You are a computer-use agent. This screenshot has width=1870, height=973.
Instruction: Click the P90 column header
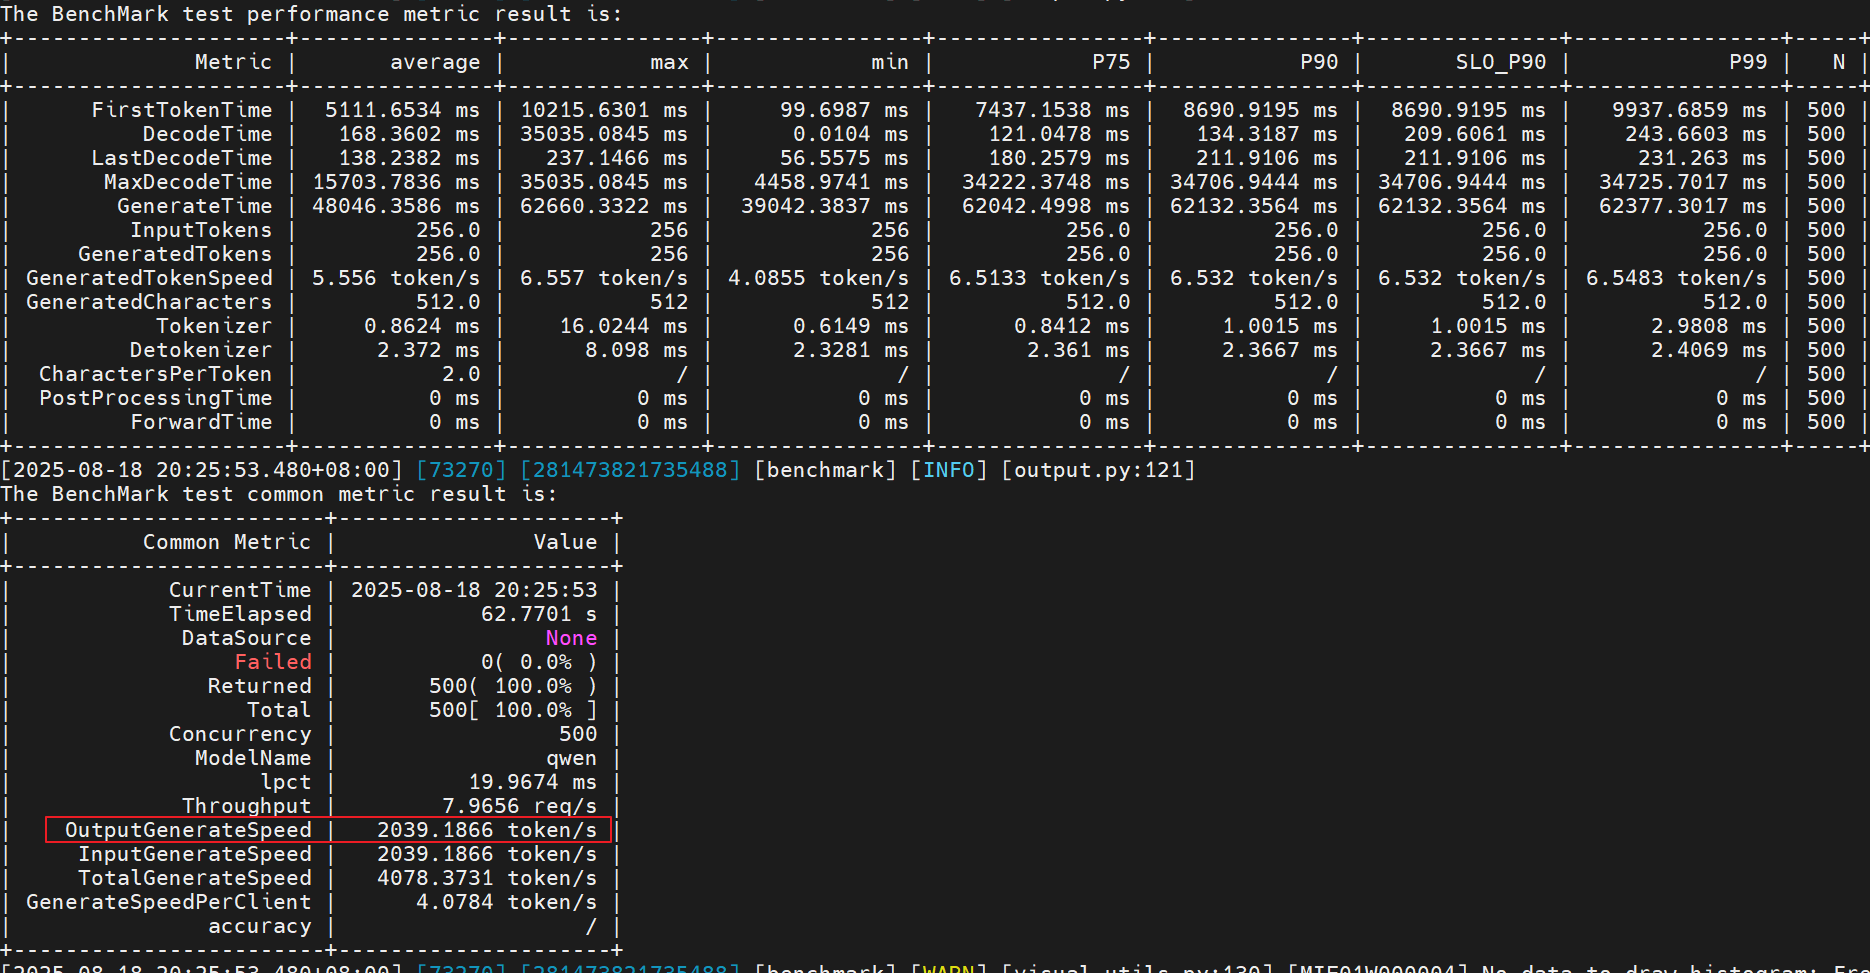tap(1319, 62)
